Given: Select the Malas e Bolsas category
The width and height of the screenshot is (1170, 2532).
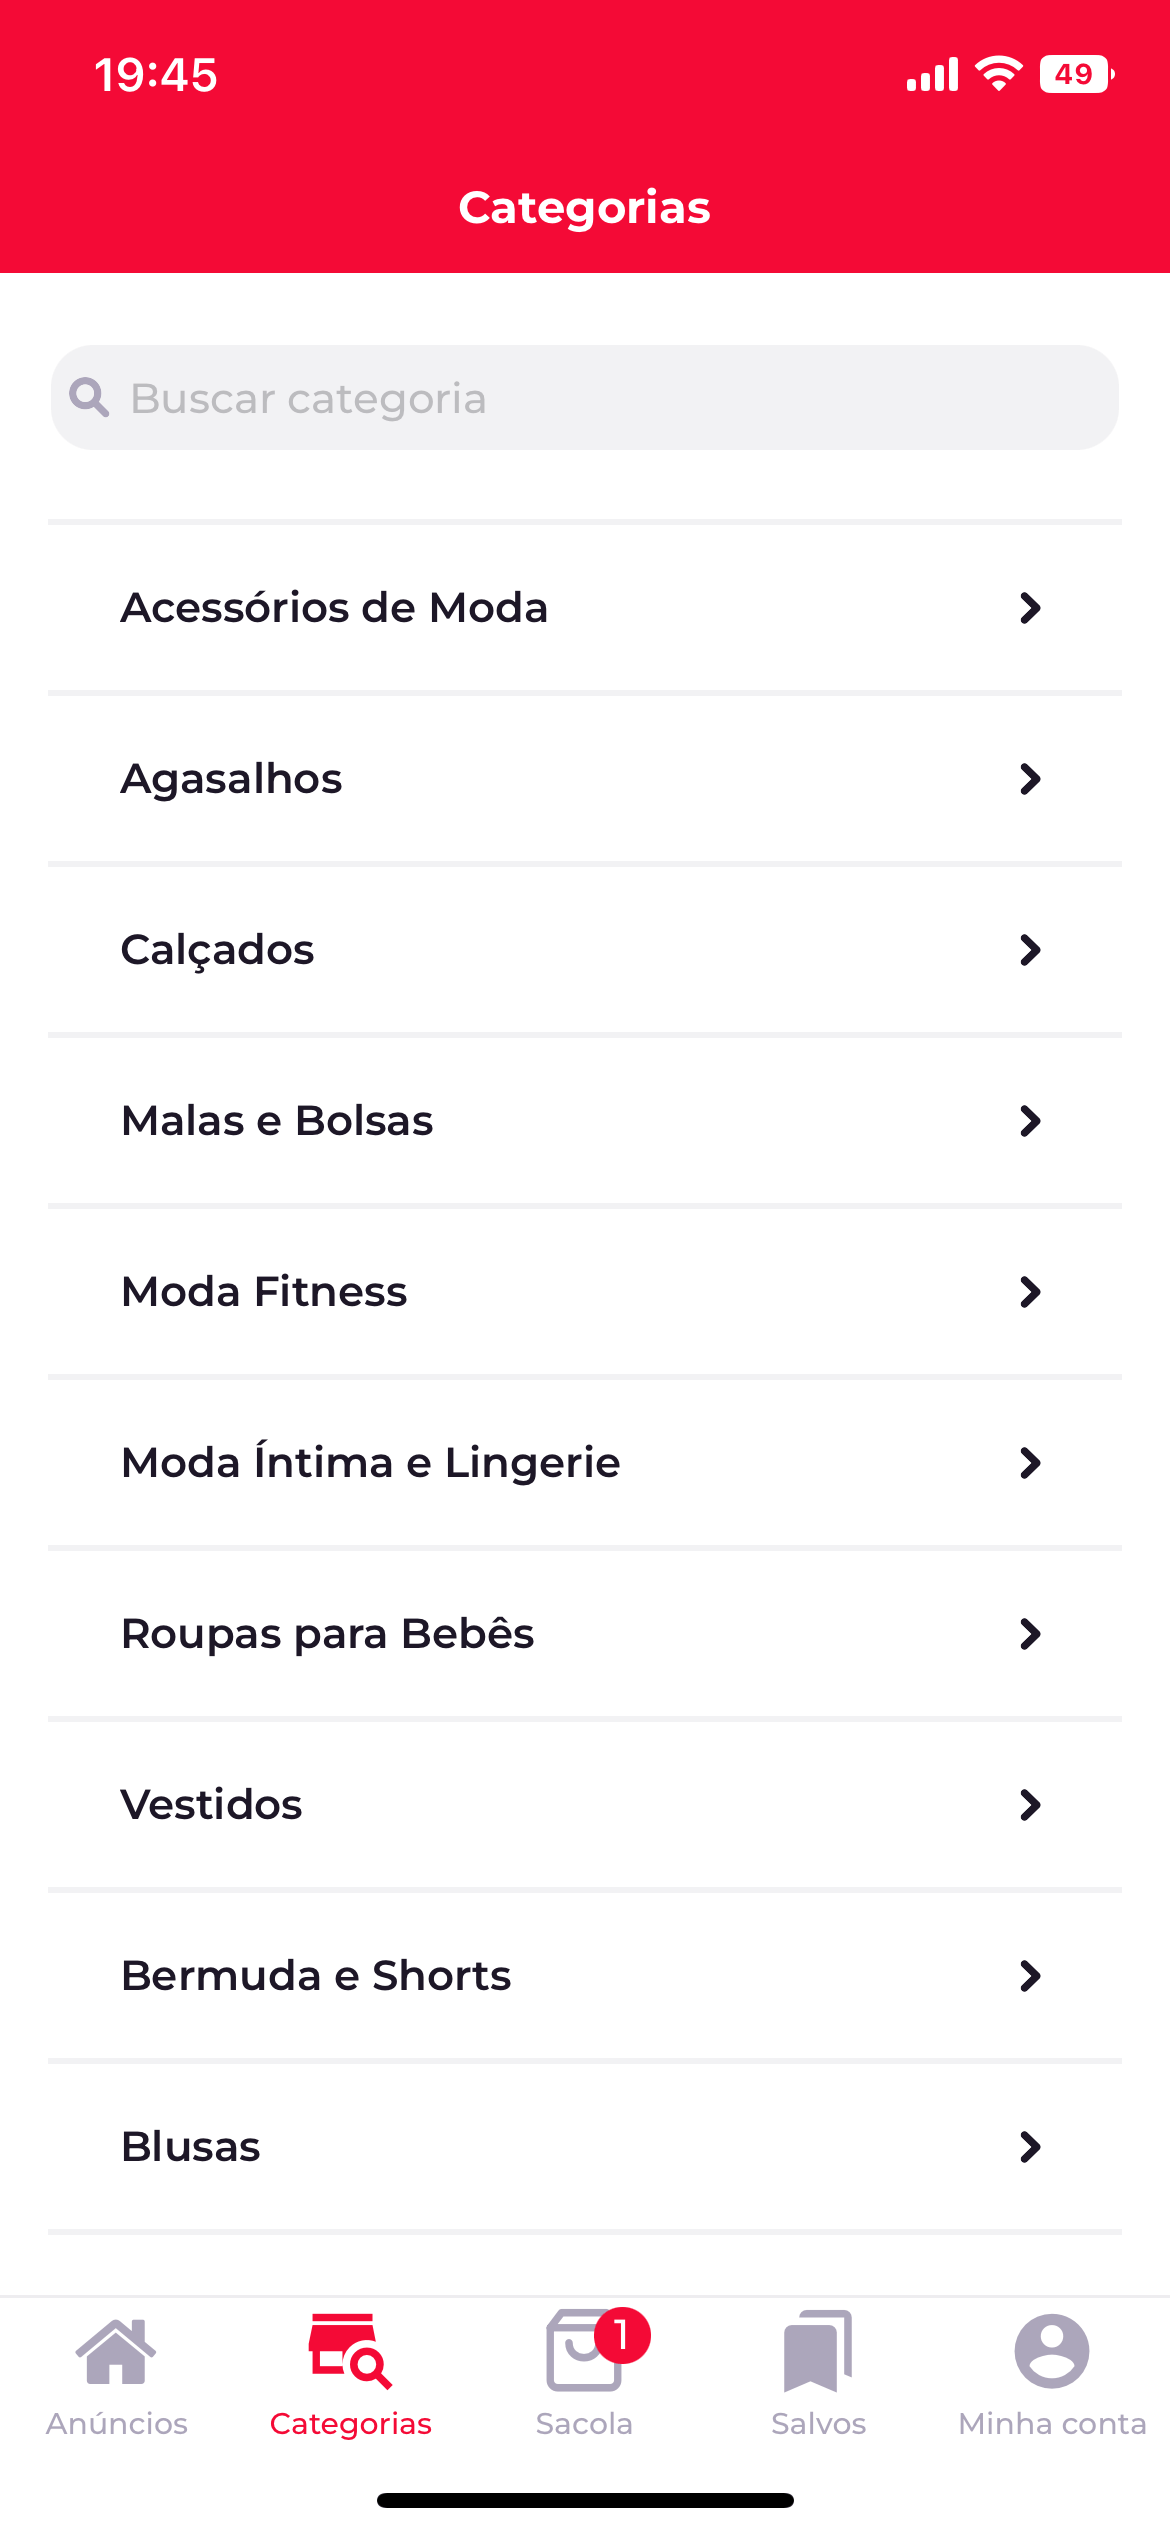Looking at the screenshot, I should point(585,1121).
